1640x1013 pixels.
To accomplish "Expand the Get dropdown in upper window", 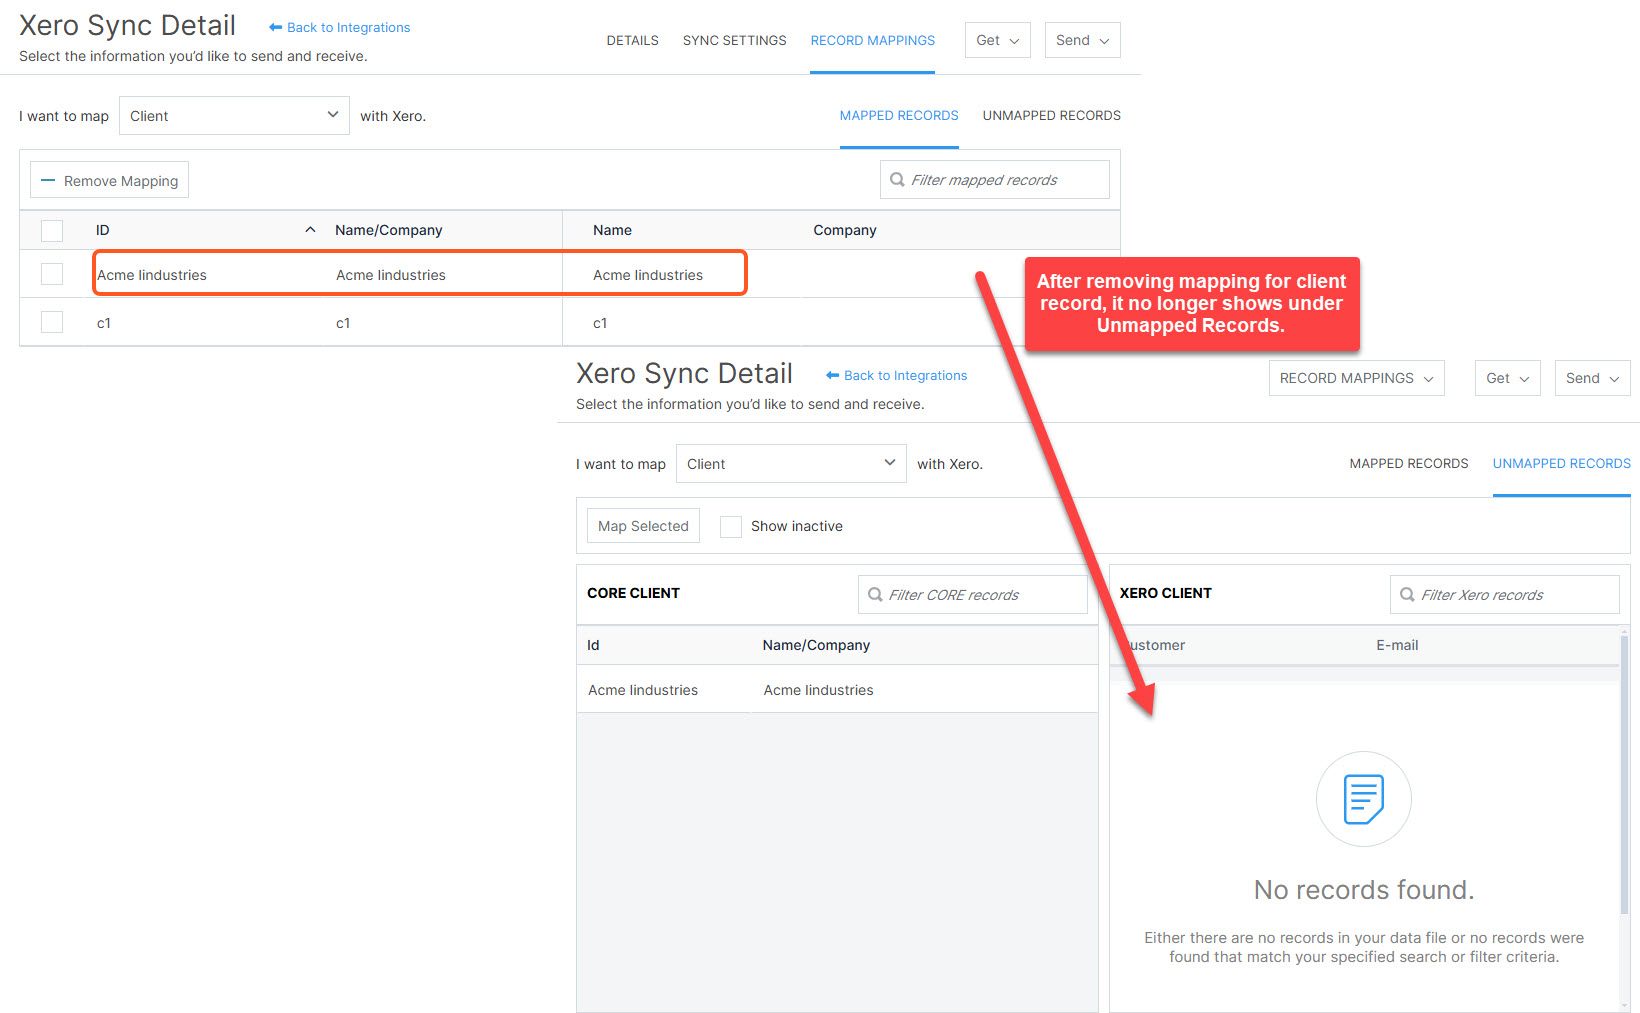I will tap(998, 40).
